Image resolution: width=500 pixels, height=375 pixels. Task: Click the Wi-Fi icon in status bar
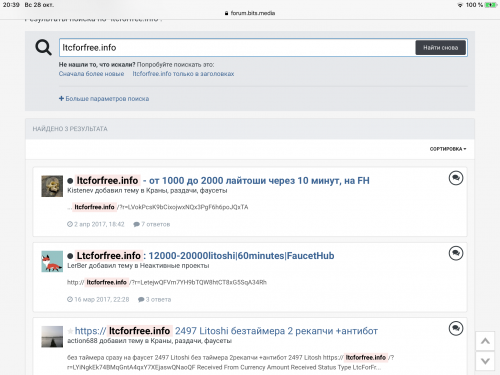point(460,5)
